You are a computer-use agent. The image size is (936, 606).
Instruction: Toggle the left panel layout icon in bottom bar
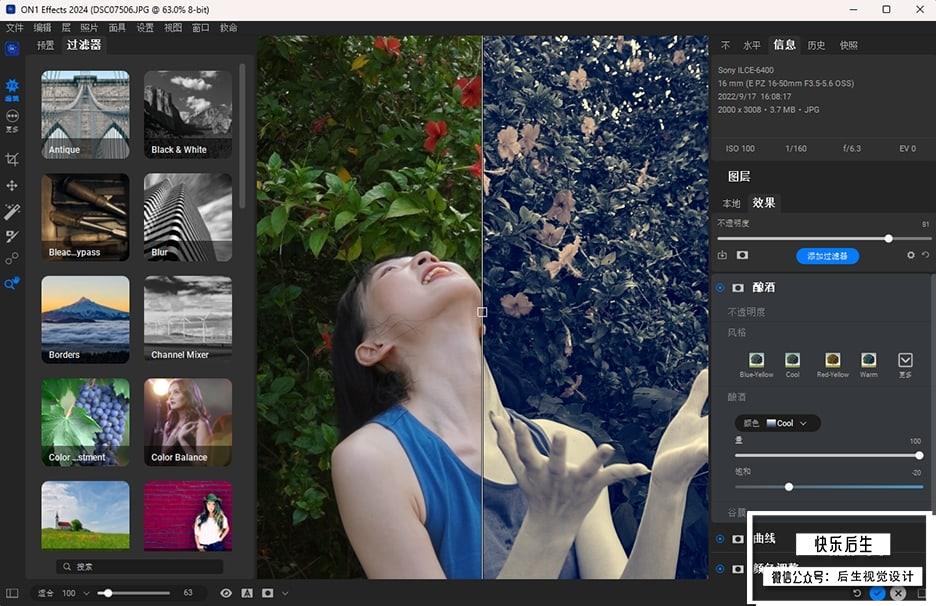12,593
